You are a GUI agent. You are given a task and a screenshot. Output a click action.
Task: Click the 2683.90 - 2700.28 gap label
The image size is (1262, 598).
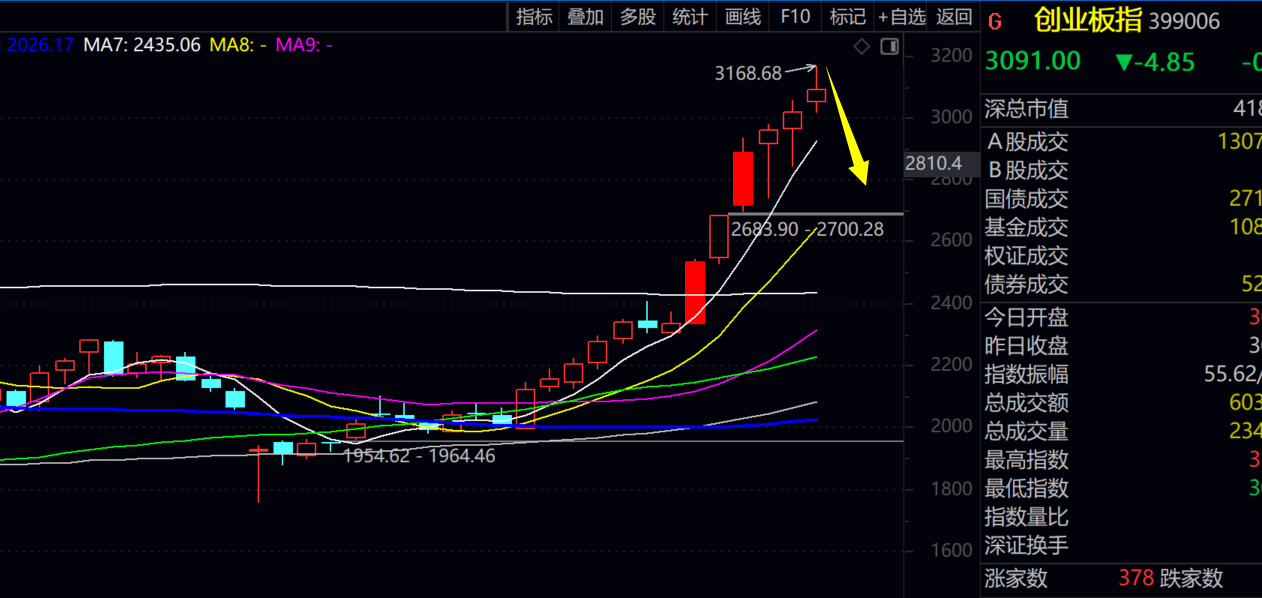(x=807, y=229)
